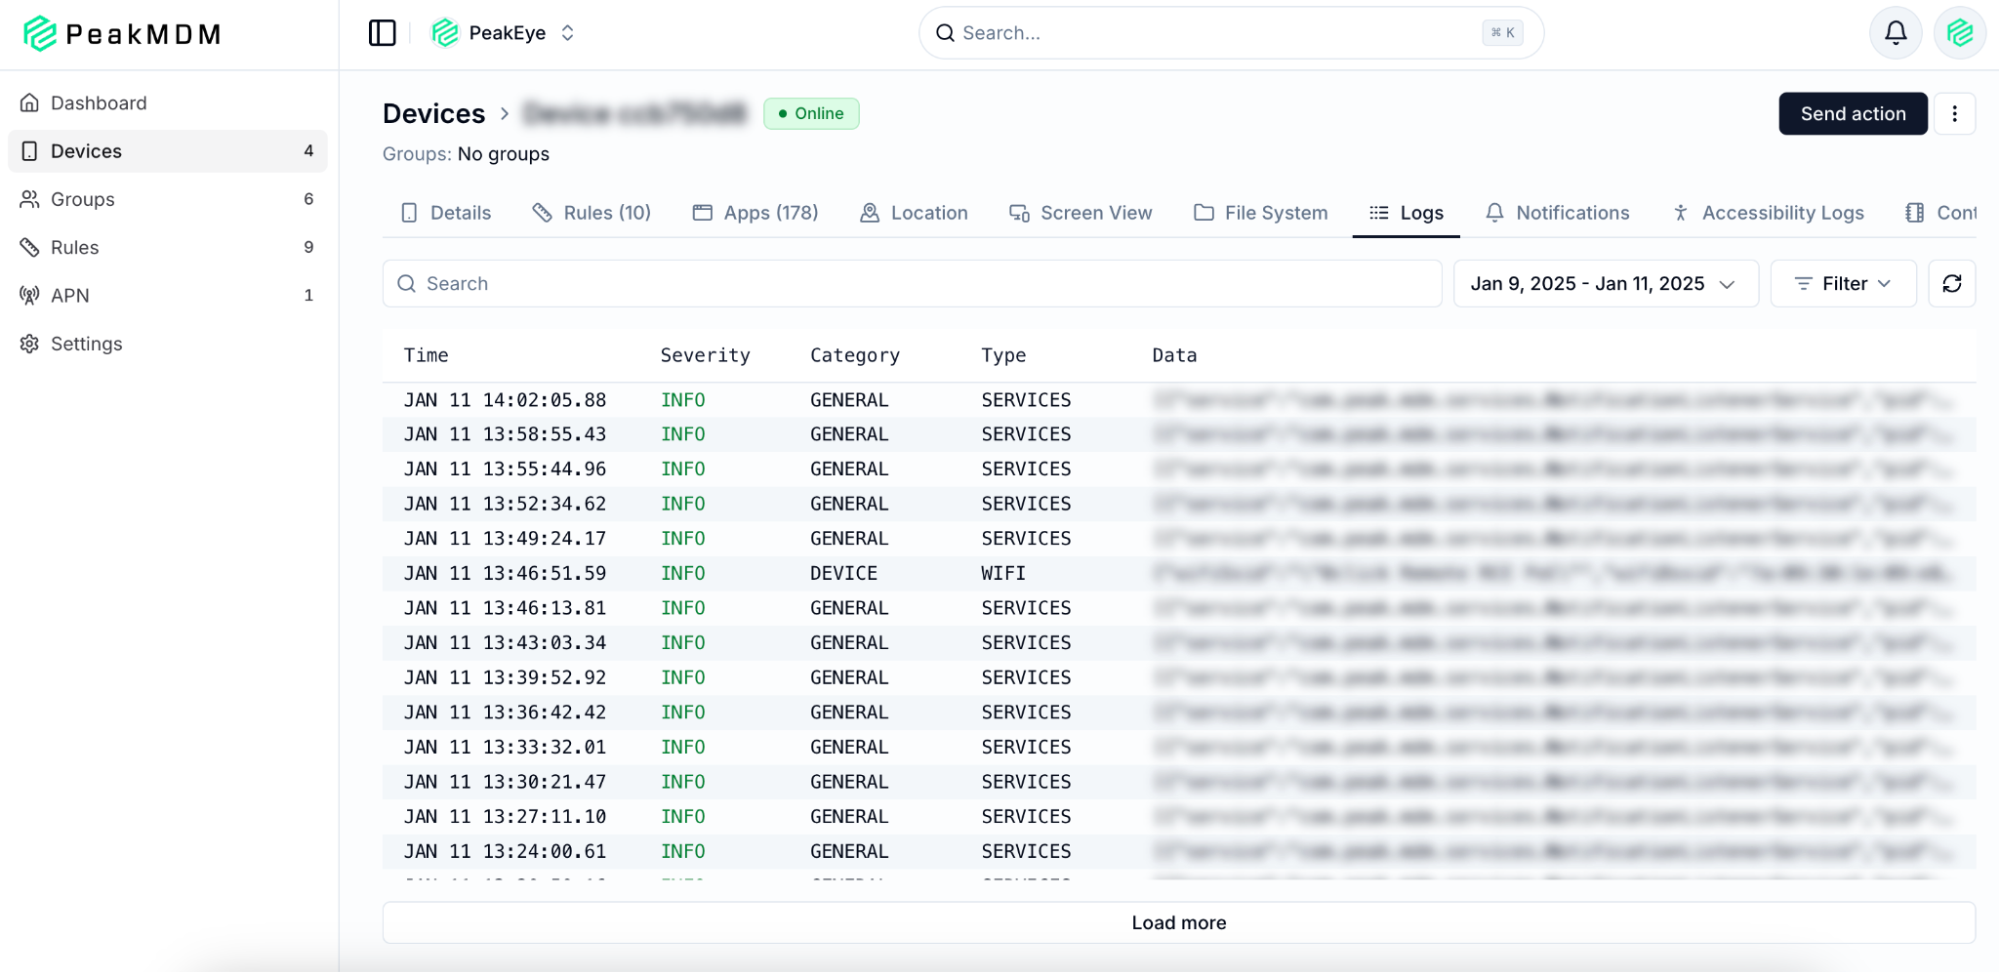Refresh the logs list

coord(1951,284)
